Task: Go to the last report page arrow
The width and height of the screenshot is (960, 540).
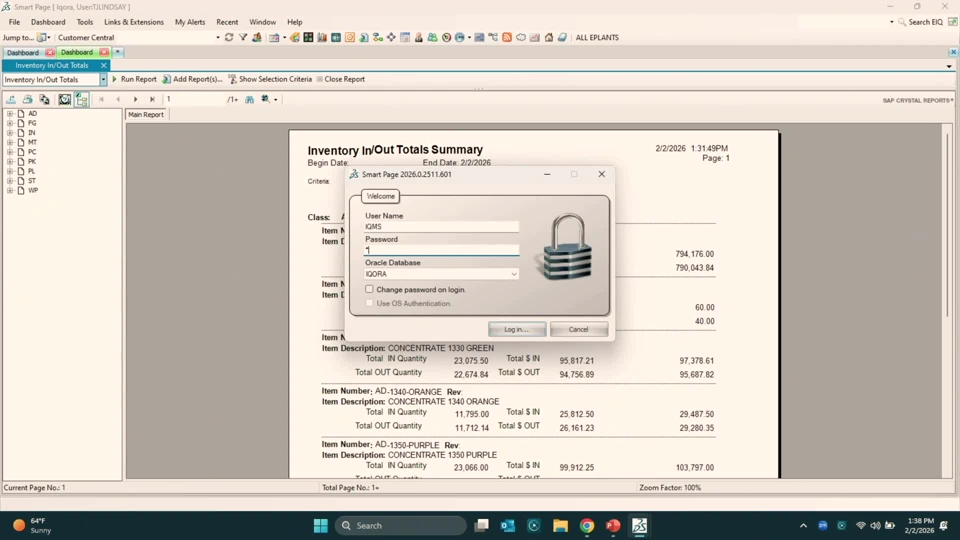Action: (x=152, y=99)
